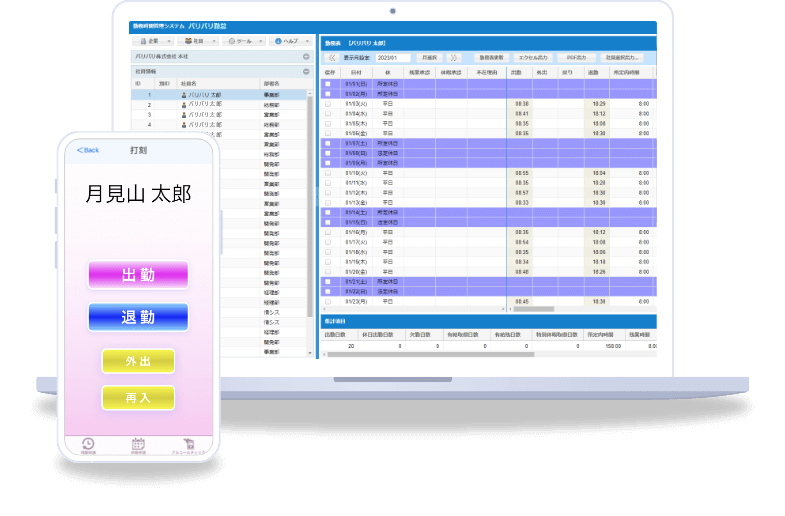Tap the yellow 外出 button on phone

138,361
